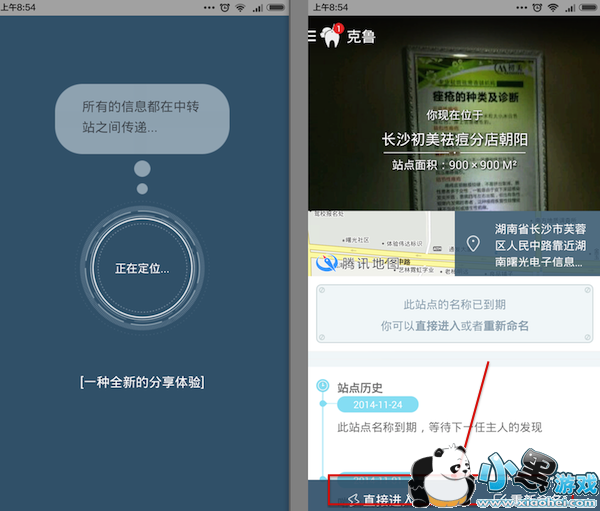
Task: Tap the 2014-11-24 date tag
Action: pos(377,405)
